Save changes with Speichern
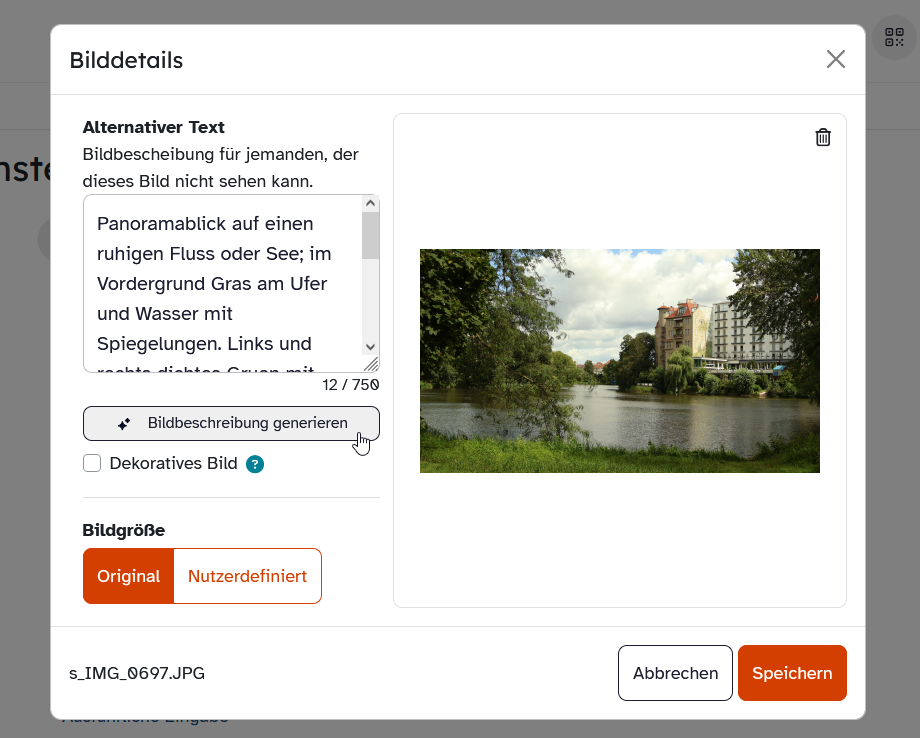Viewport: 920px width, 738px height. point(792,673)
